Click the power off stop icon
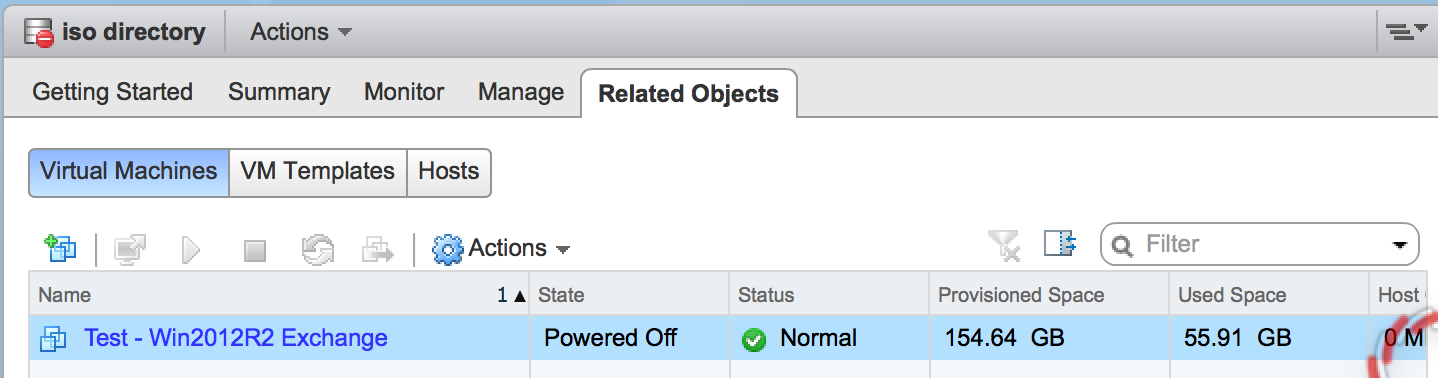 (255, 249)
